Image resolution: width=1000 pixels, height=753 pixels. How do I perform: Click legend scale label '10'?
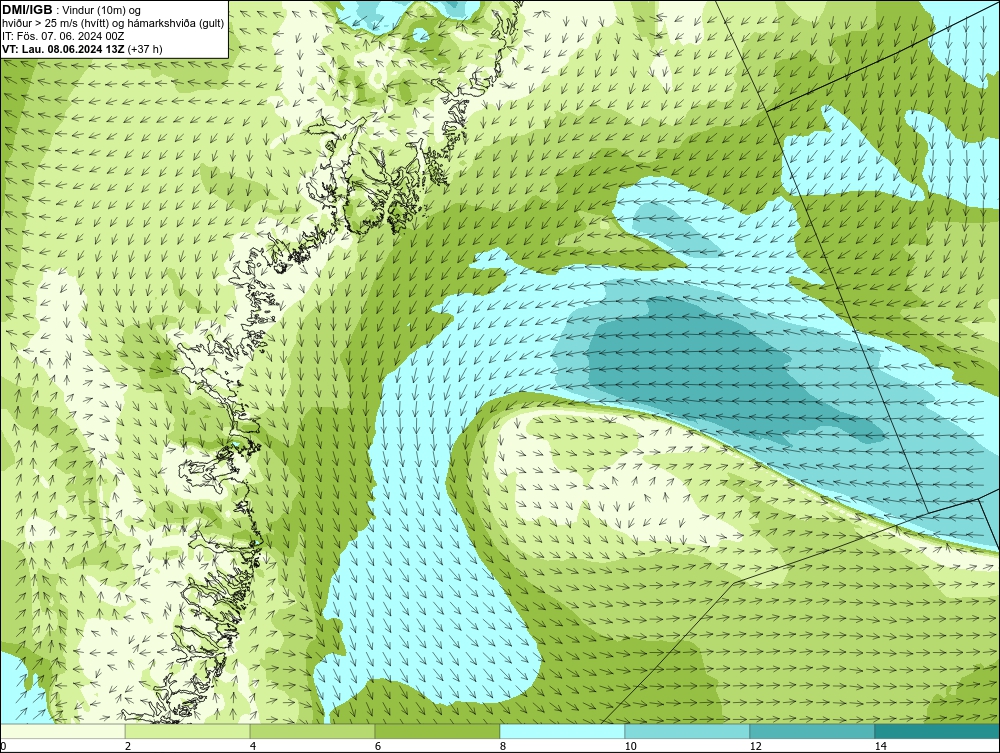[630, 747]
